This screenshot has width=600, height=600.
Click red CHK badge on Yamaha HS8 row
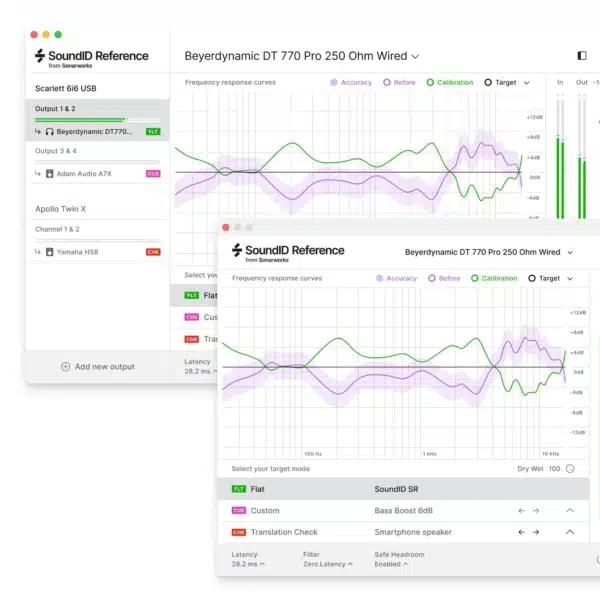[153, 252]
